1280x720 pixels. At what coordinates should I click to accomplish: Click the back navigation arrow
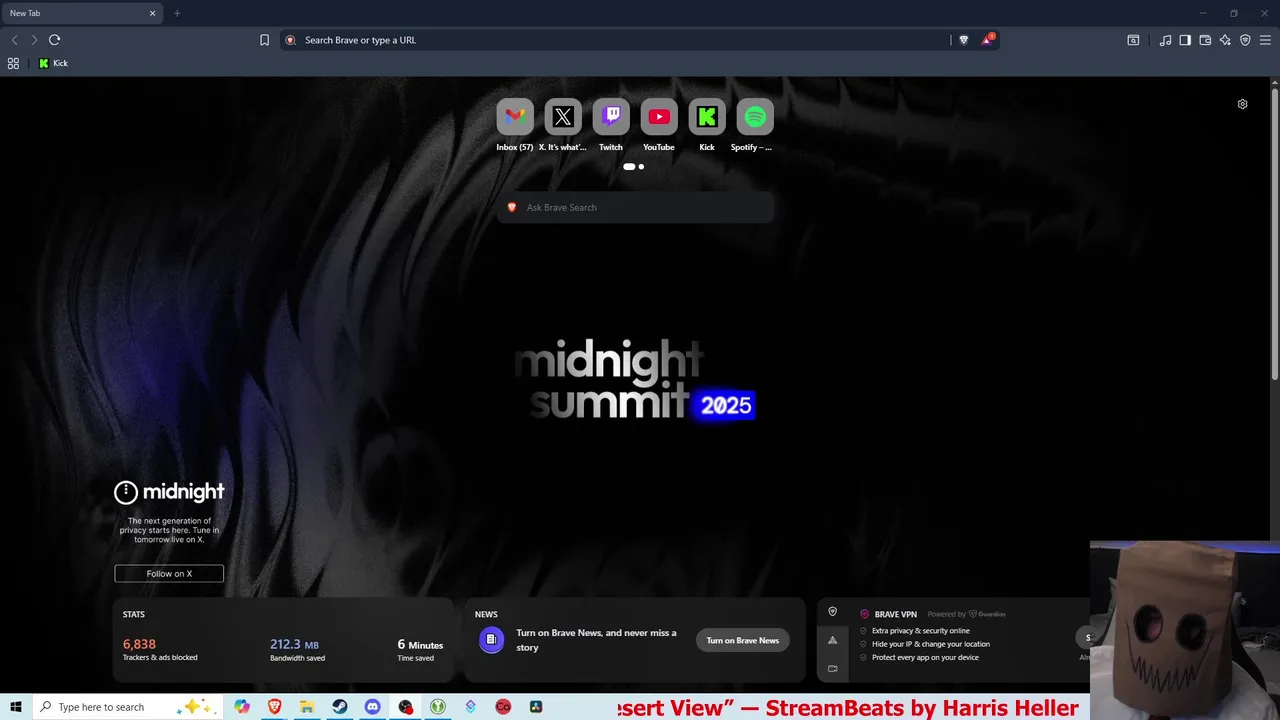14,40
